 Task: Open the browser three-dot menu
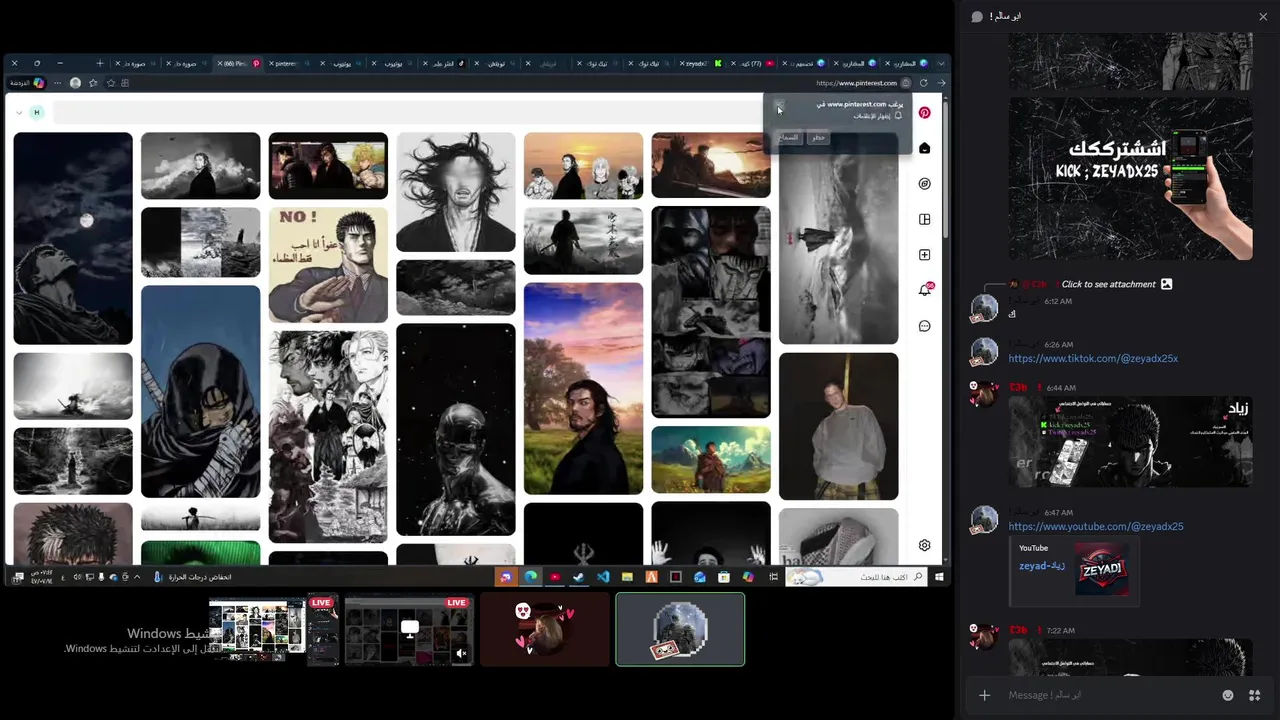coord(59,83)
